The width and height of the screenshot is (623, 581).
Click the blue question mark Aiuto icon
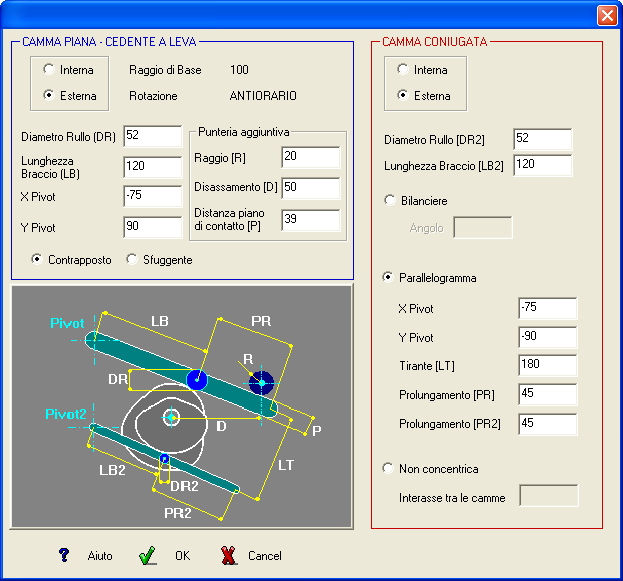click(64, 555)
